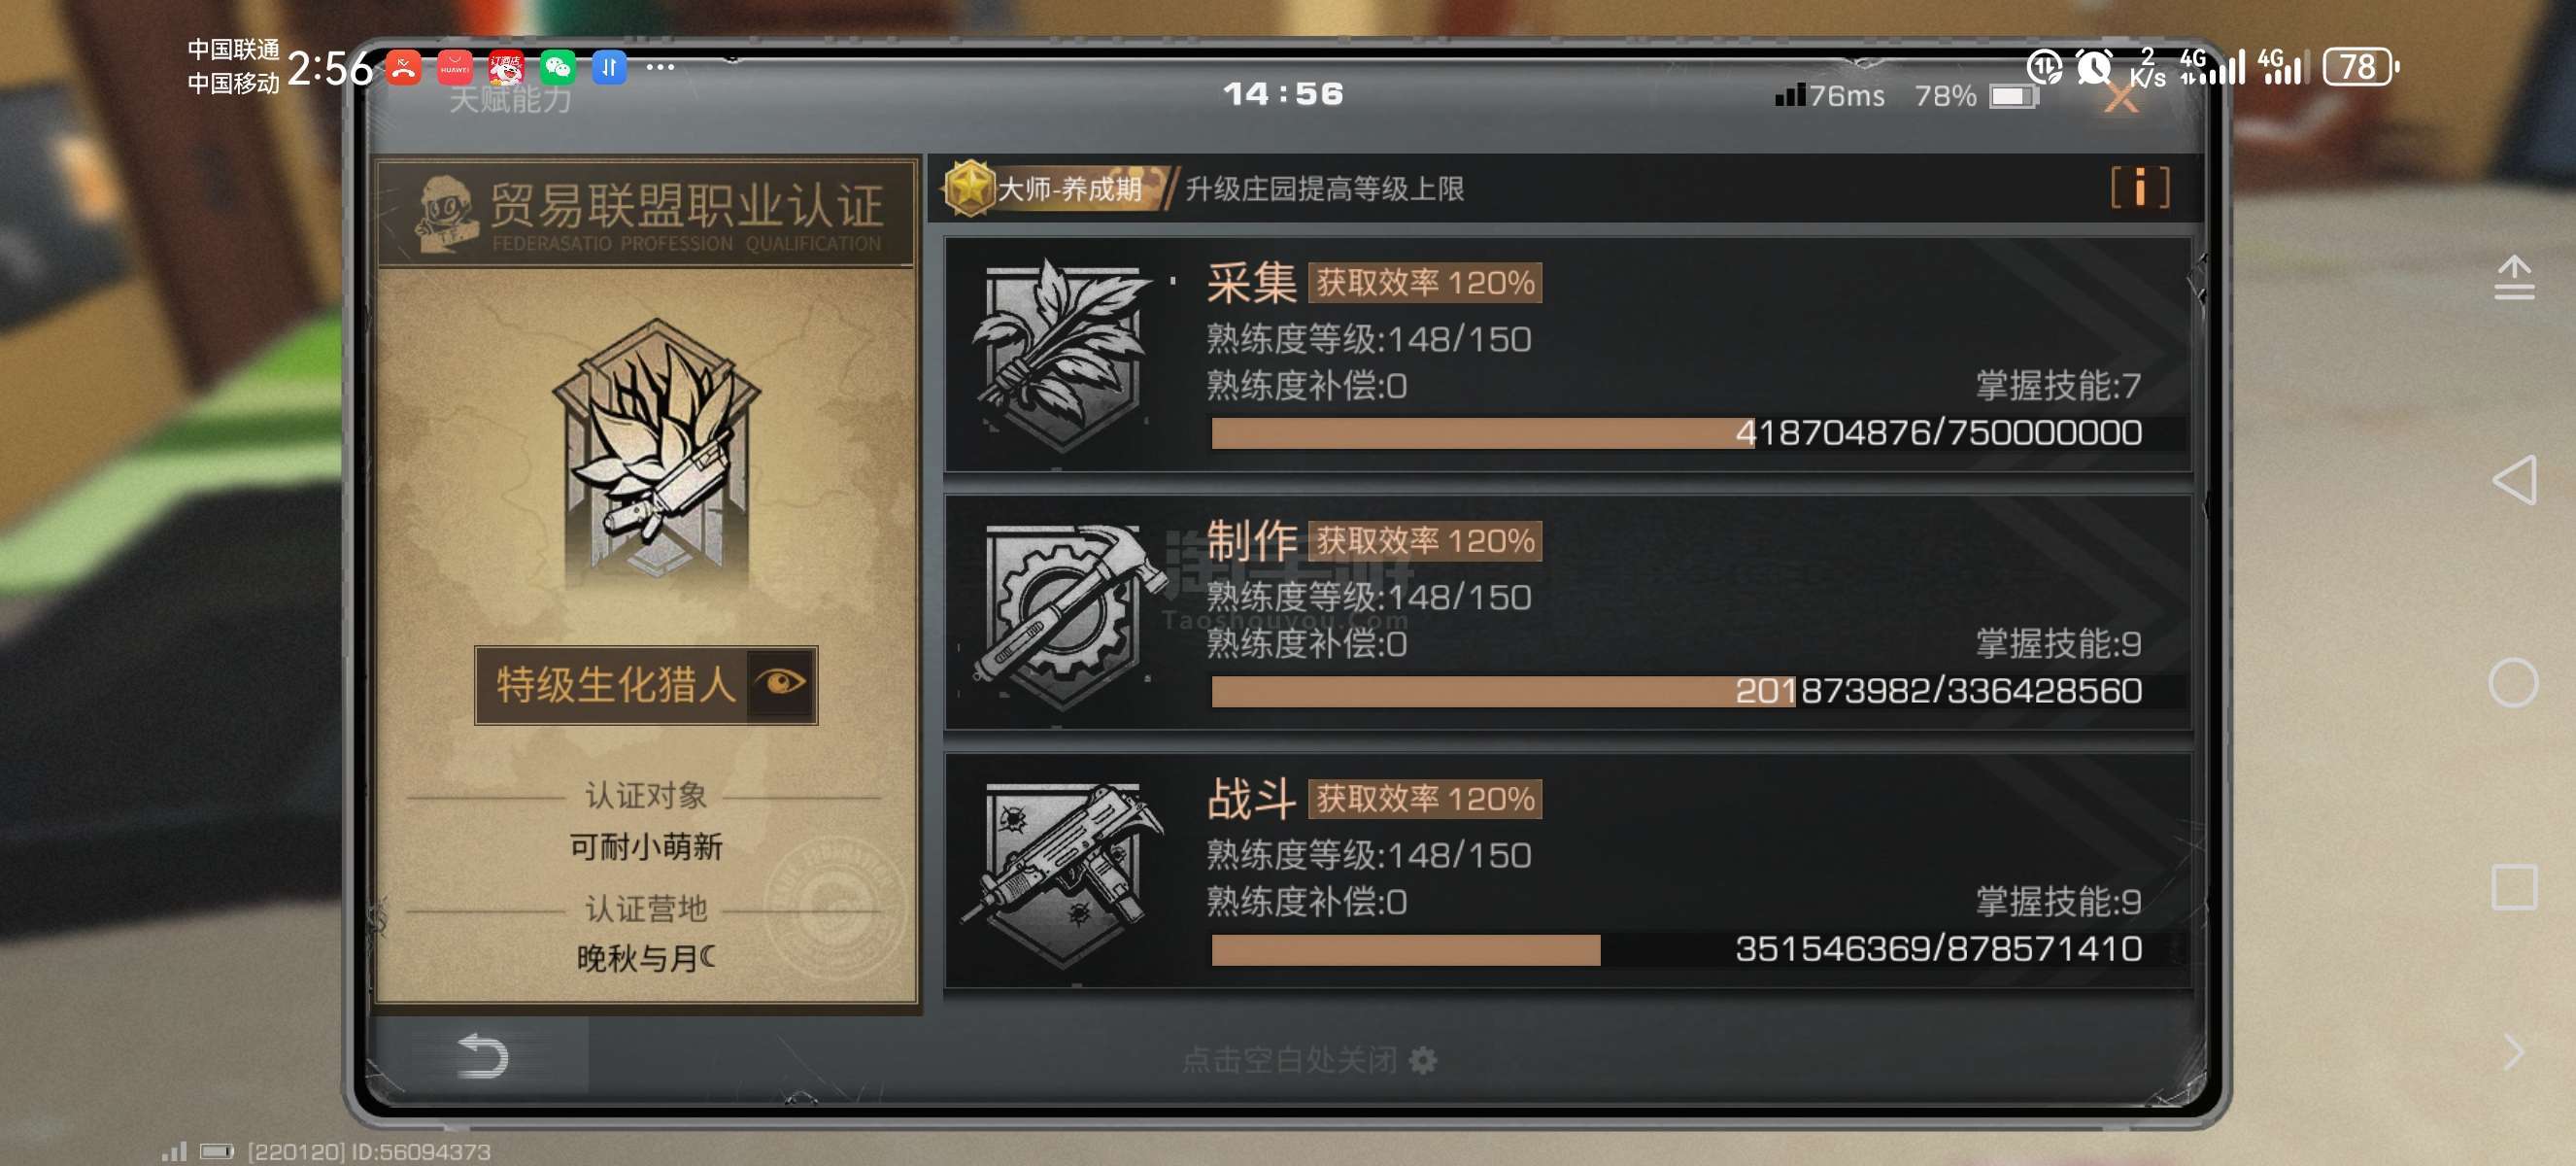2576x1166 pixels.
Task: Expand the side panel chevron arrow
Action: point(2514,1051)
